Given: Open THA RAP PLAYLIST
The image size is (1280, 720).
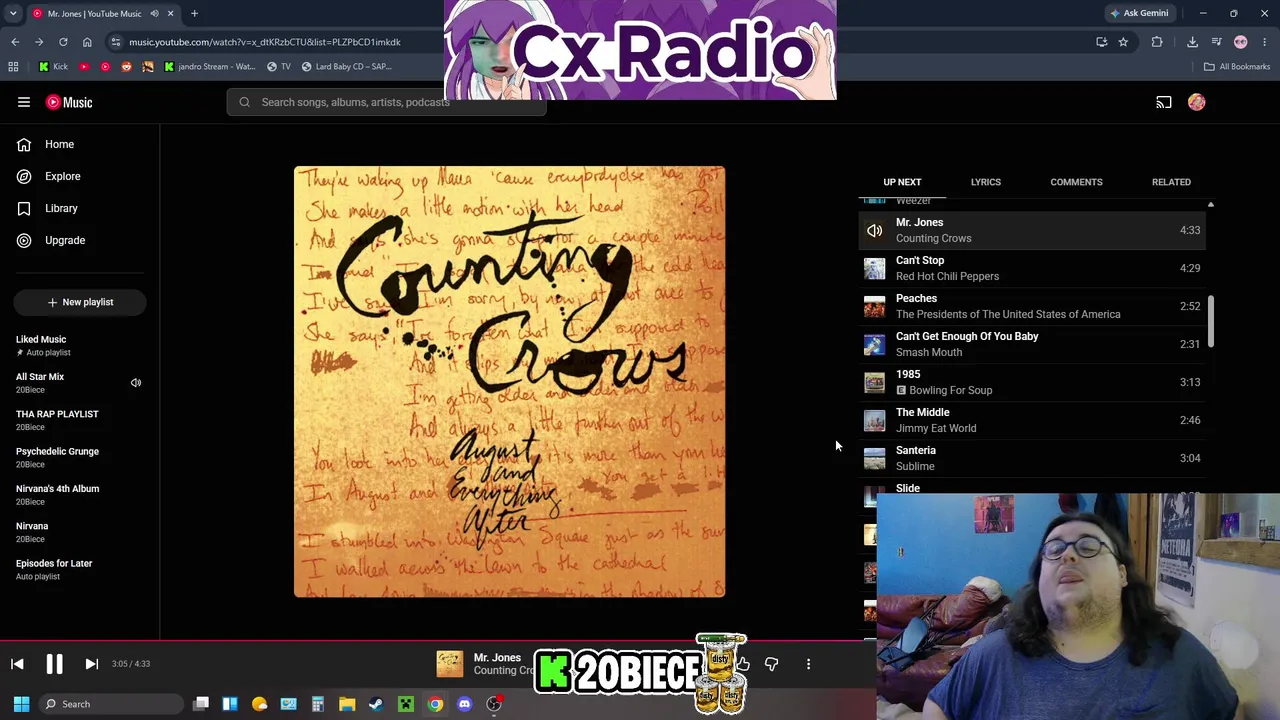Looking at the screenshot, I should tap(80, 420).
